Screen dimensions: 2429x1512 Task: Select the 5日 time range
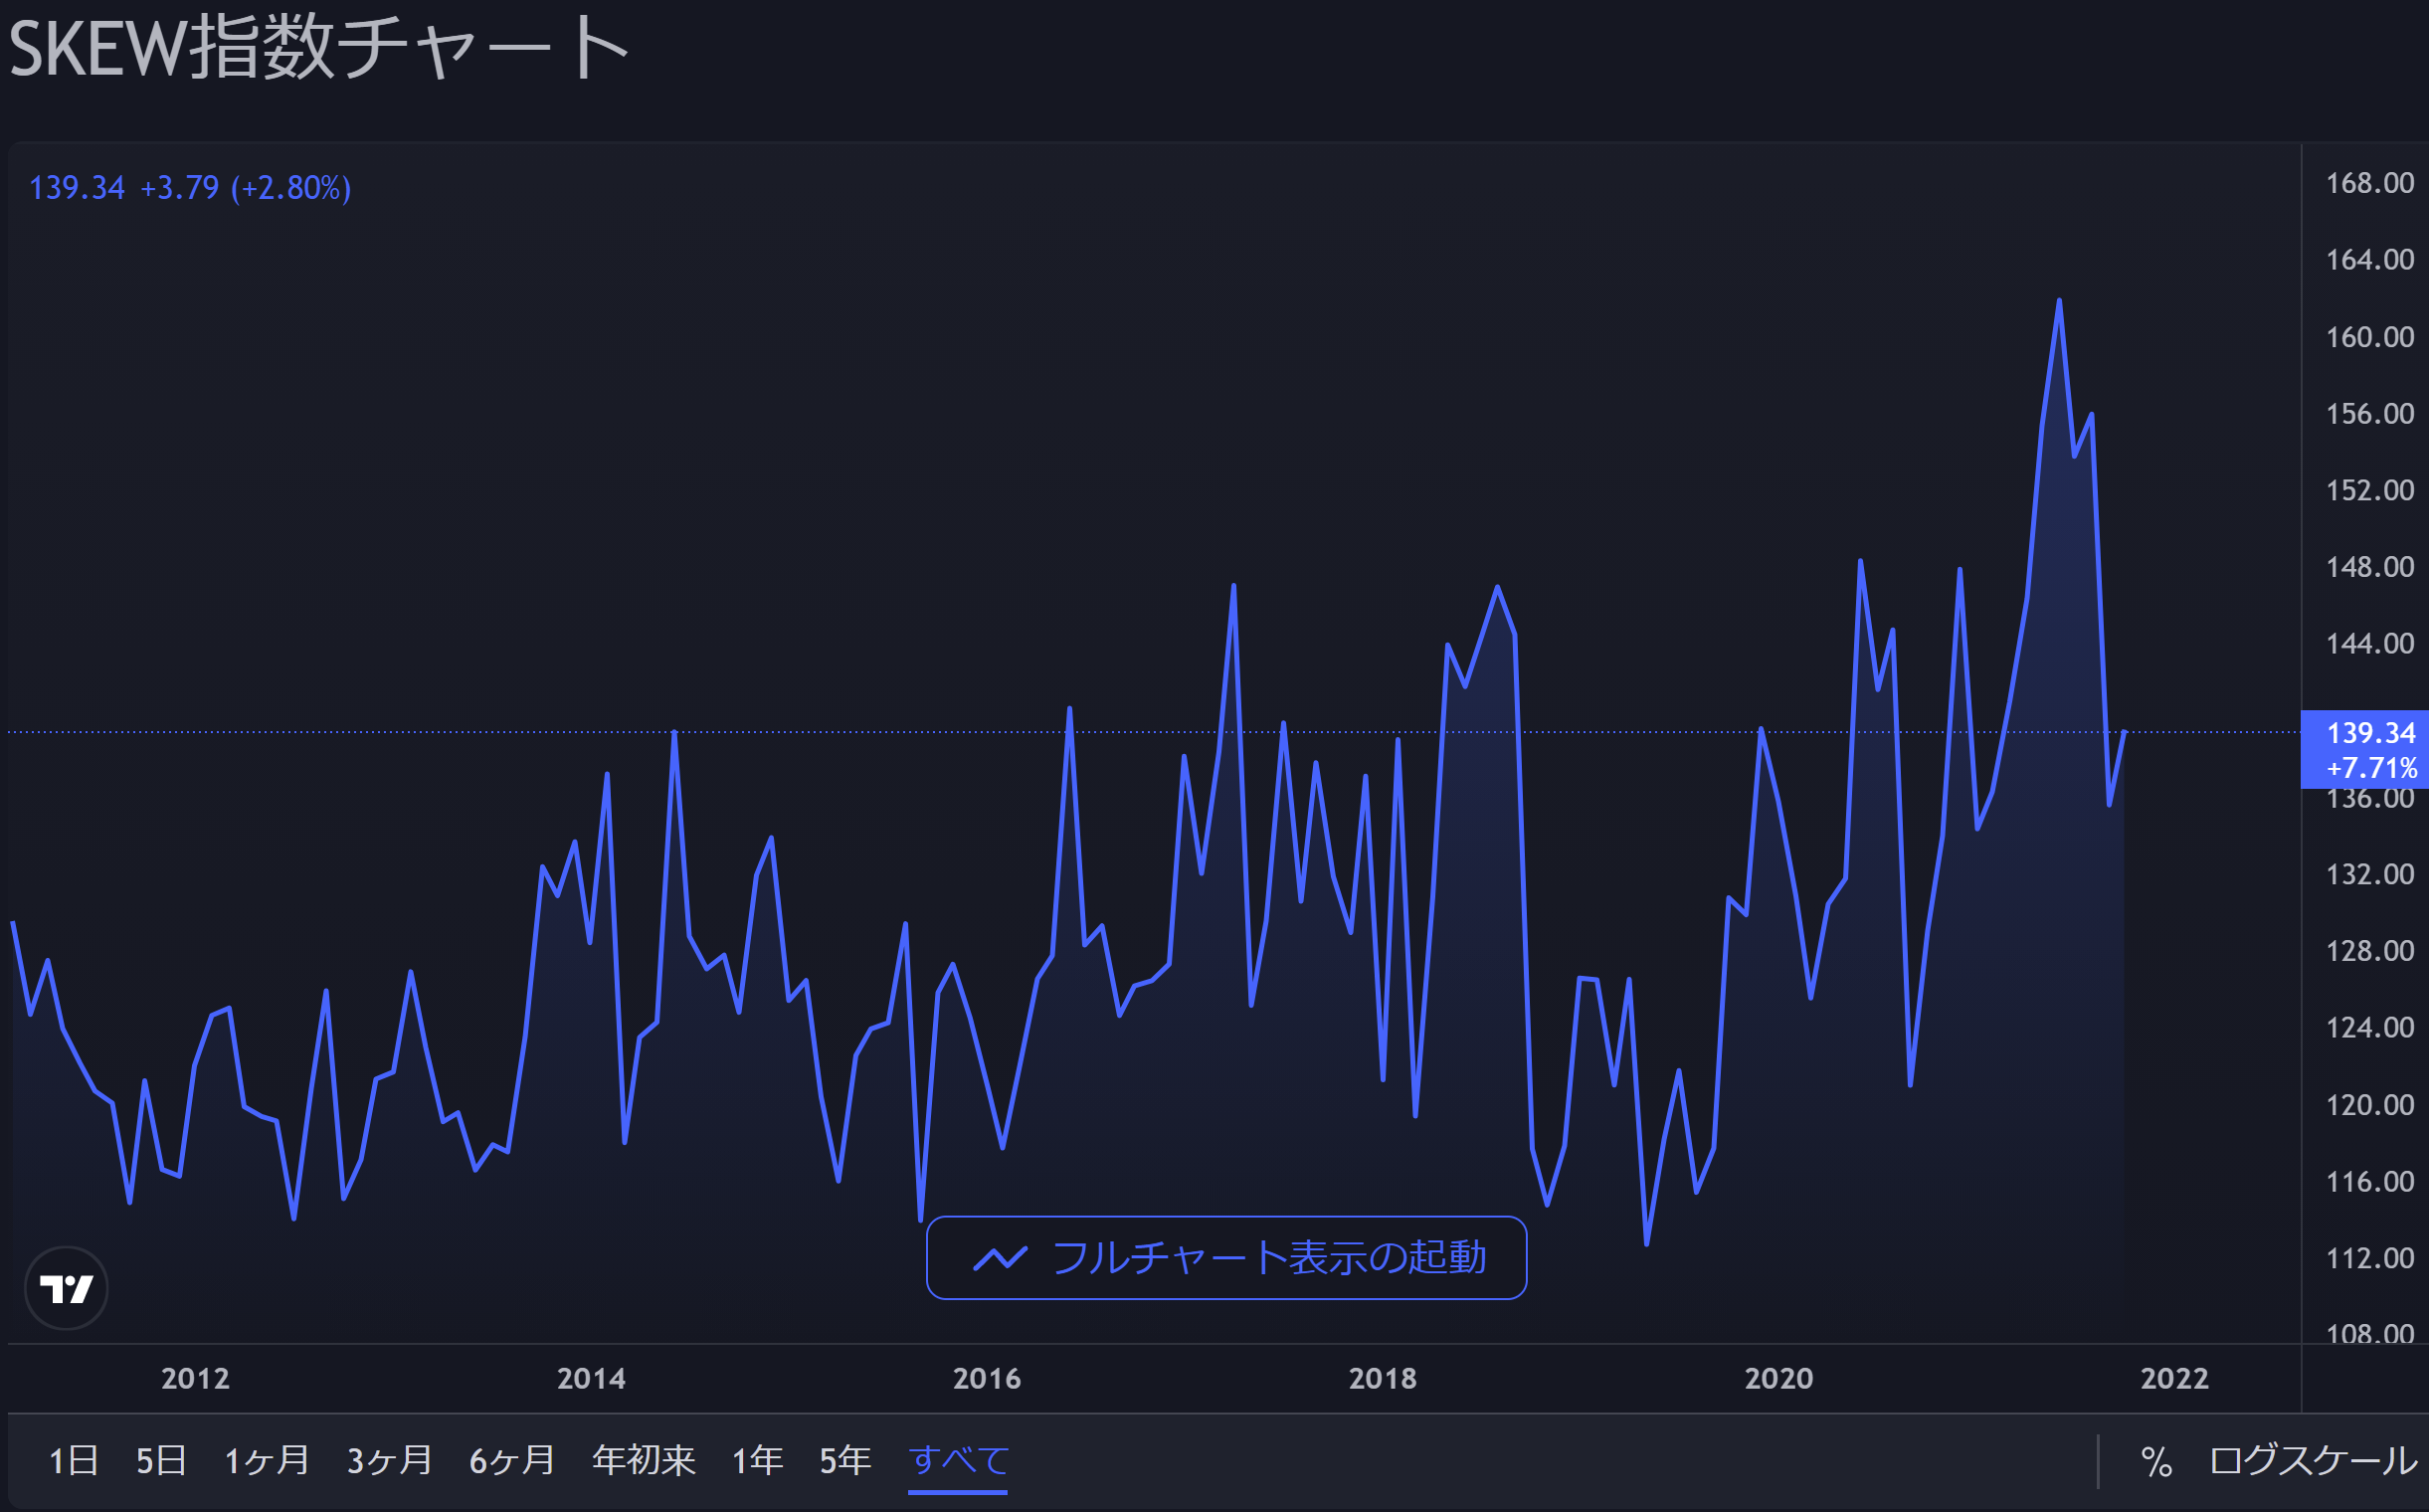click(161, 1461)
